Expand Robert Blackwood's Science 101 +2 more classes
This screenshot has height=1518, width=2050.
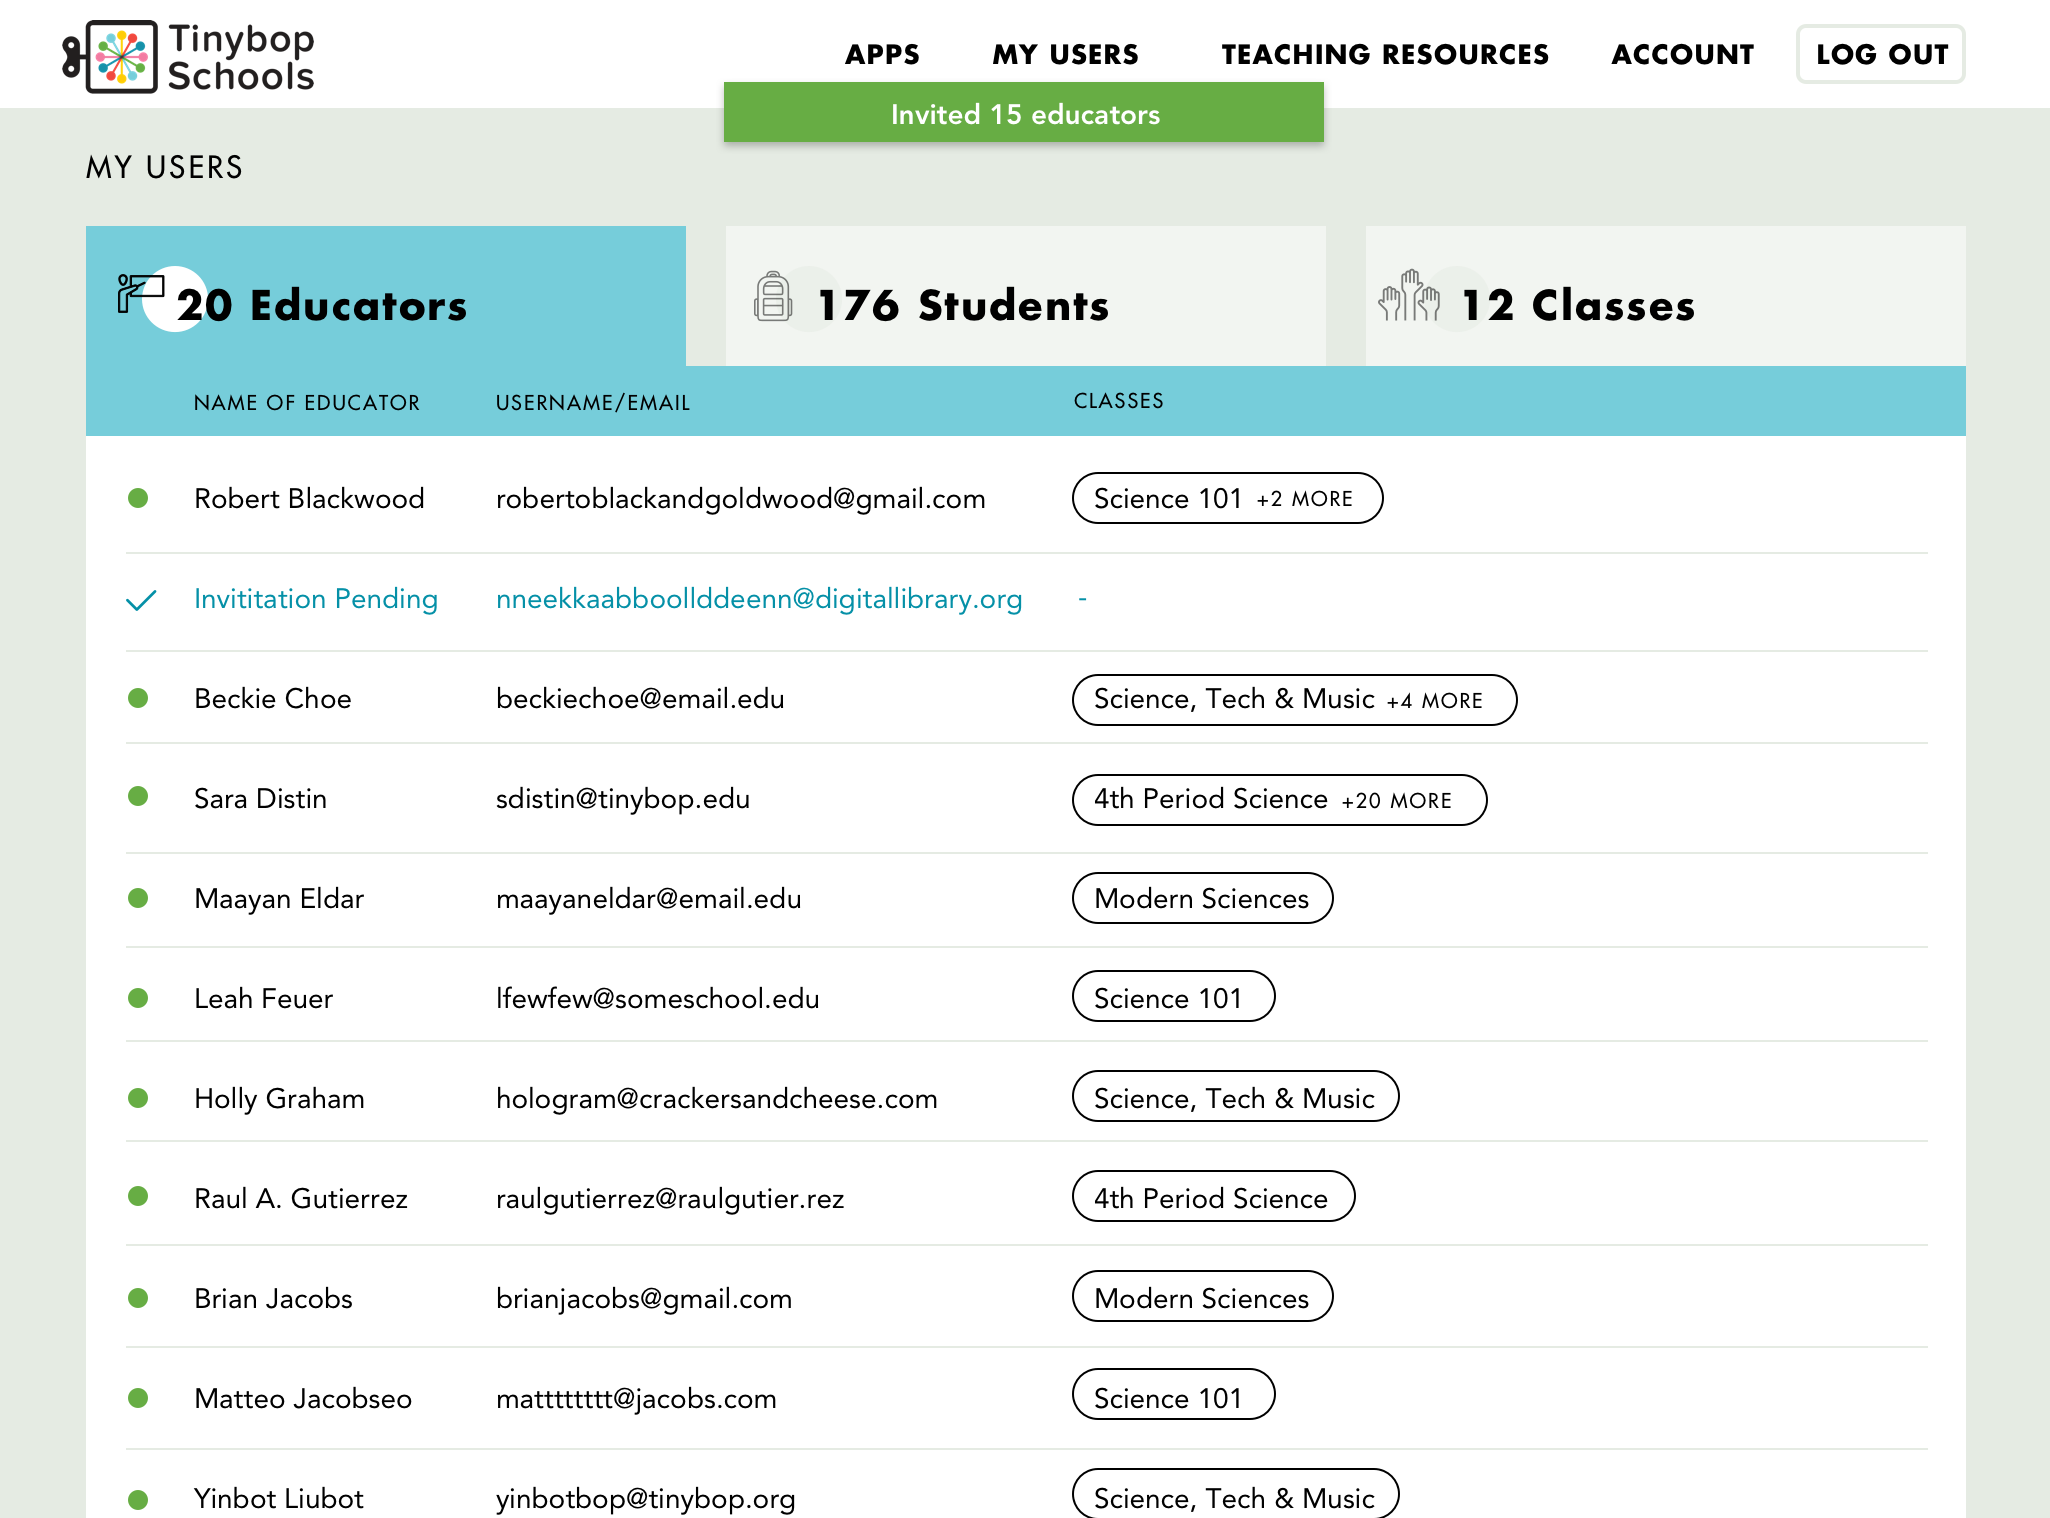[x=1227, y=498]
